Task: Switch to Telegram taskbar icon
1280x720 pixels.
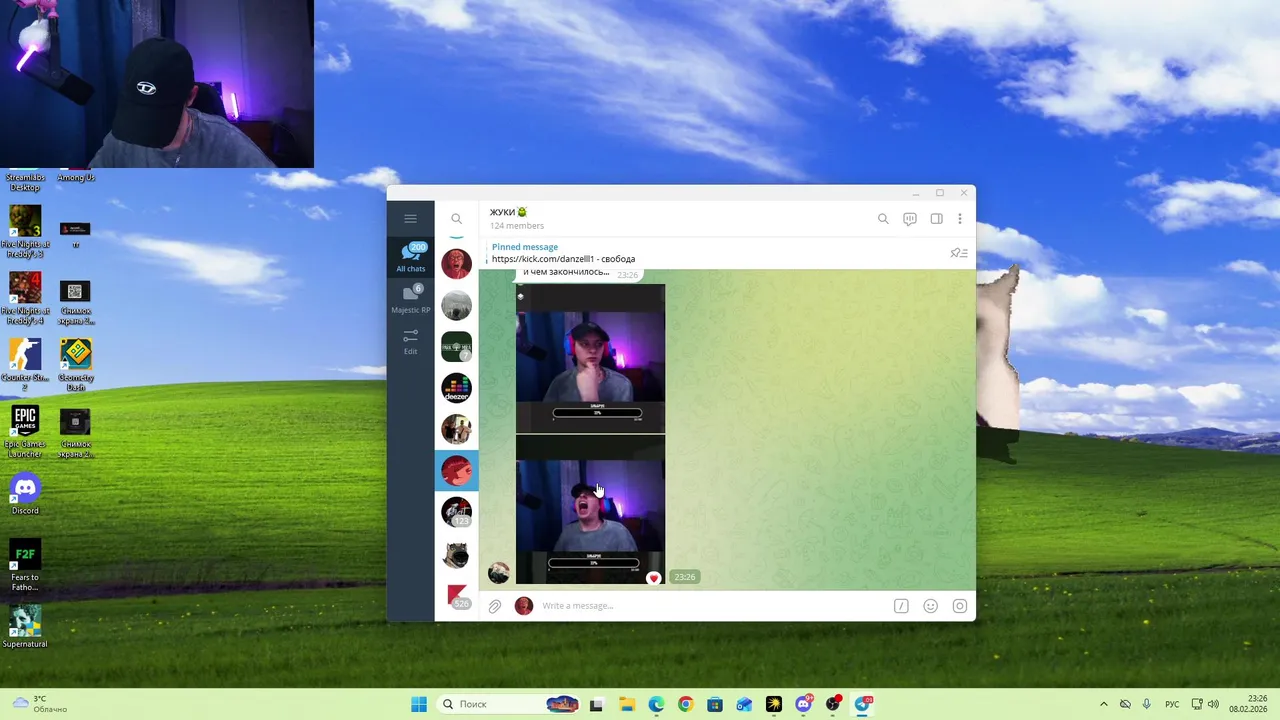Action: pos(862,704)
